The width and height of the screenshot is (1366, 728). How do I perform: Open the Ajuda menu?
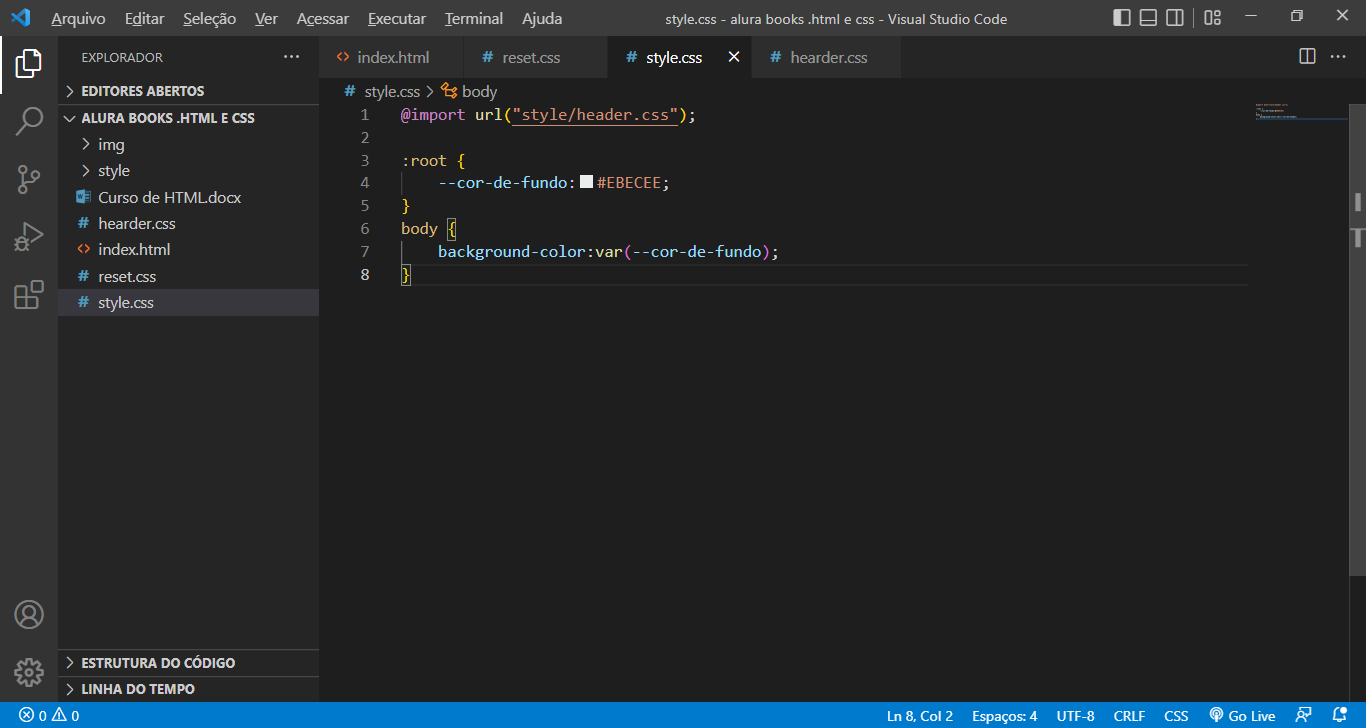[542, 18]
